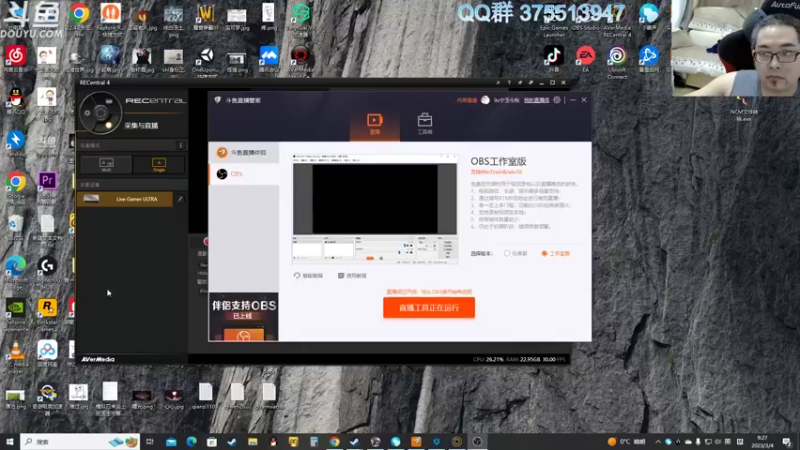This screenshot has height=450, width=800.
Task: Open capture mode options menu in RECentral
Action: coord(181,145)
